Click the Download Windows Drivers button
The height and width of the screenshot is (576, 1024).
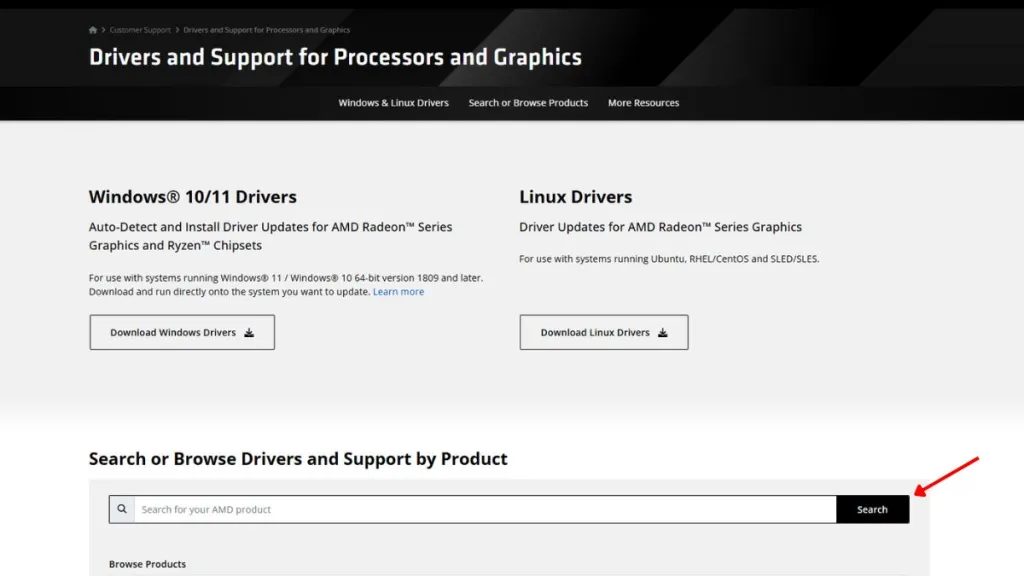[x=182, y=332]
